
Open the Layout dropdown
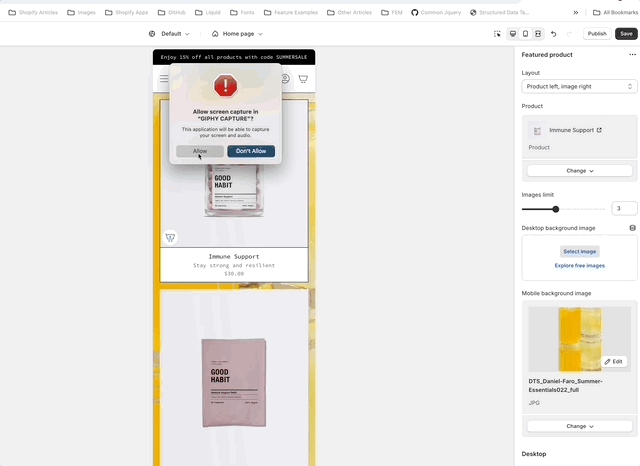pos(579,87)
